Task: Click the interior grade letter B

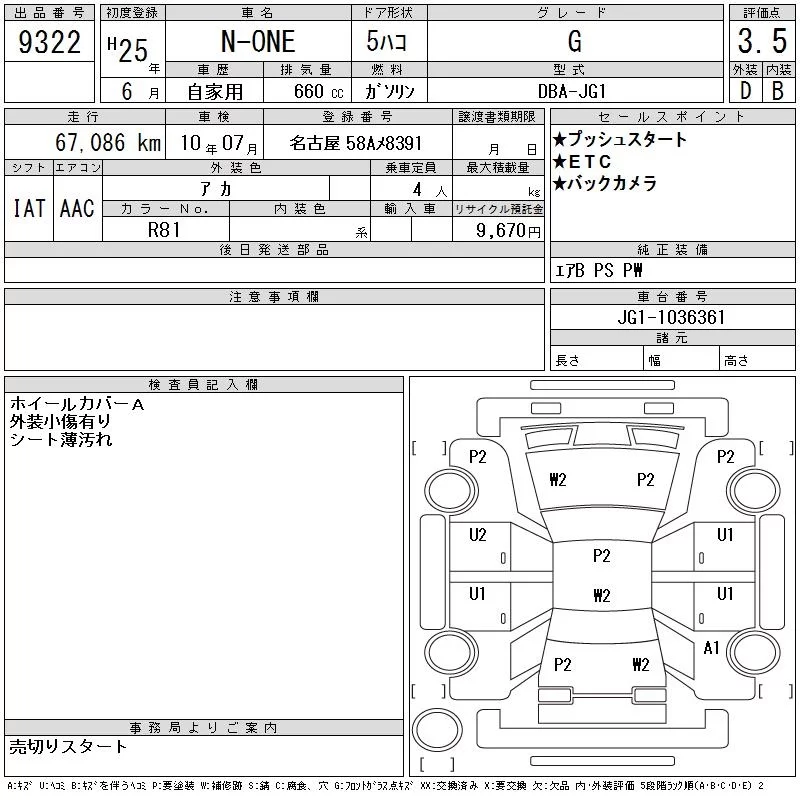Action: pyautogui.click(x=778, y=91)
